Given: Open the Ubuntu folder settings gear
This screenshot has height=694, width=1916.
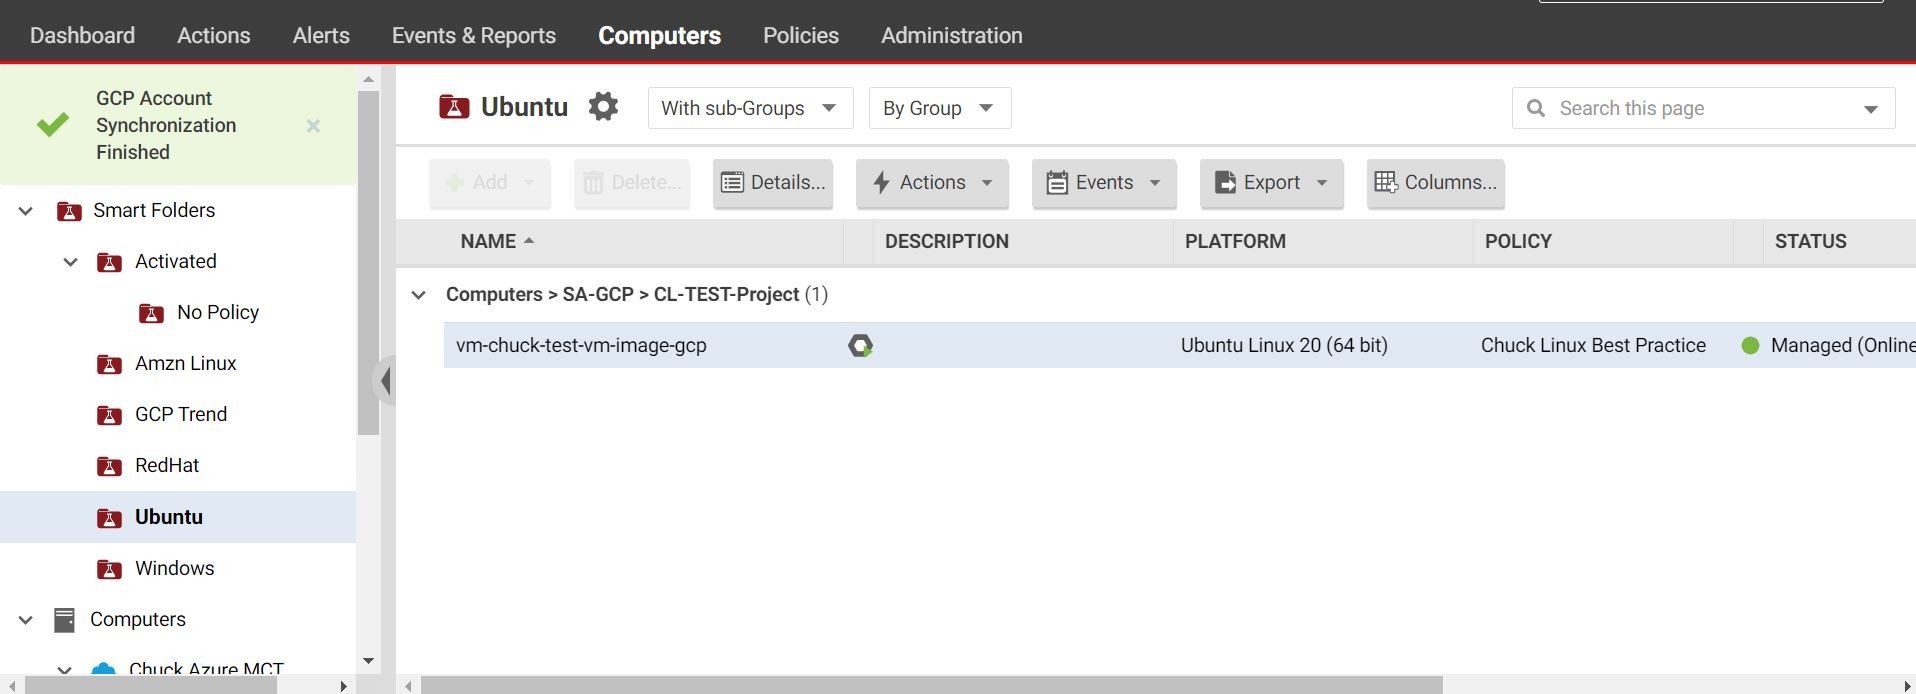Looking at the screenshot, I should tap(603, 107).
